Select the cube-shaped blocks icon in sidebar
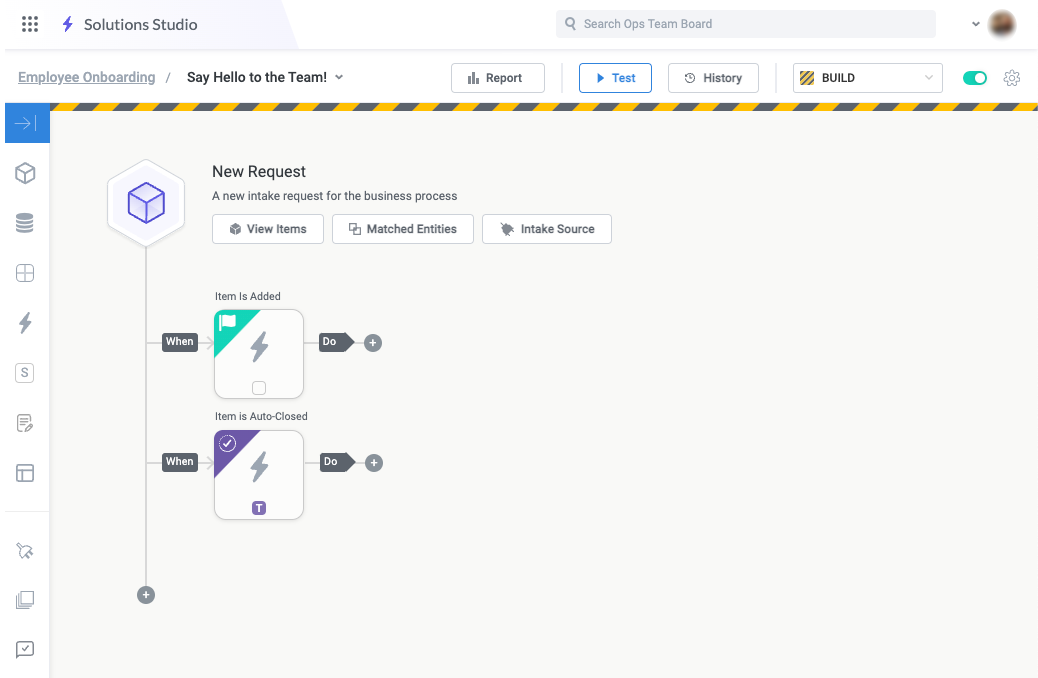This screenshot has height=678, width=1038. click(27, 172)
